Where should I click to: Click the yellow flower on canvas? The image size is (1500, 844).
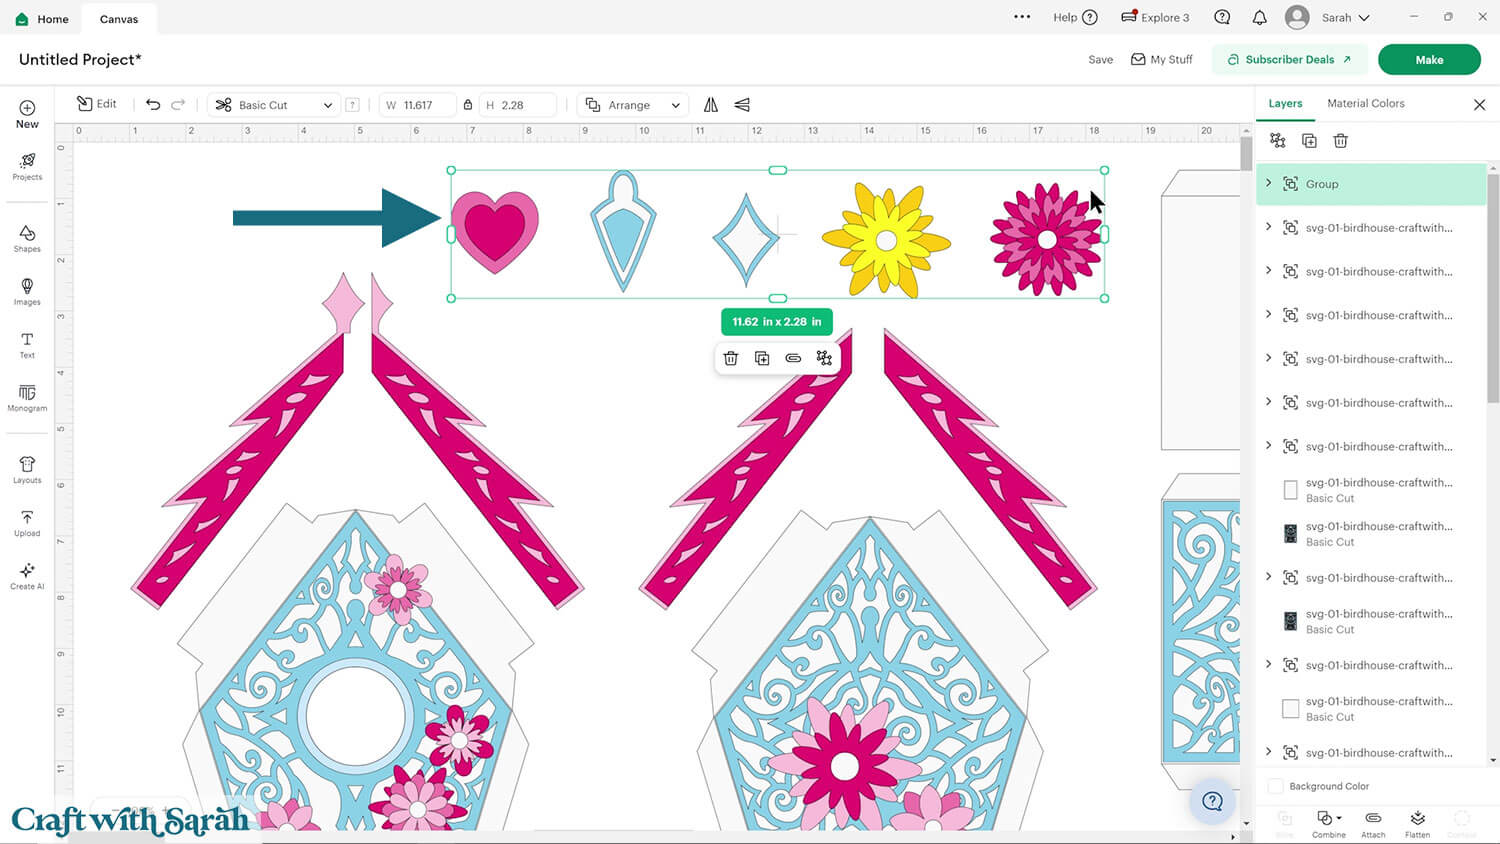click(x=886, y=240)
